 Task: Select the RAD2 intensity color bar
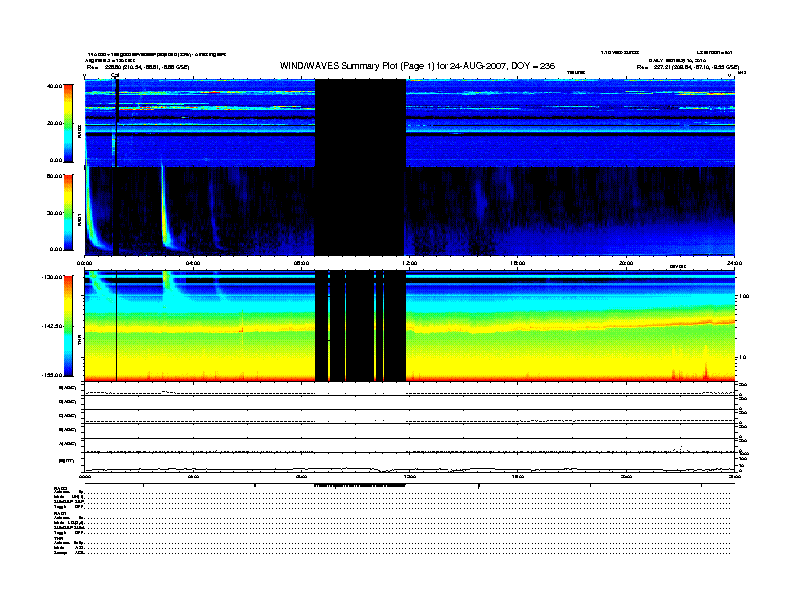(68, 123)
